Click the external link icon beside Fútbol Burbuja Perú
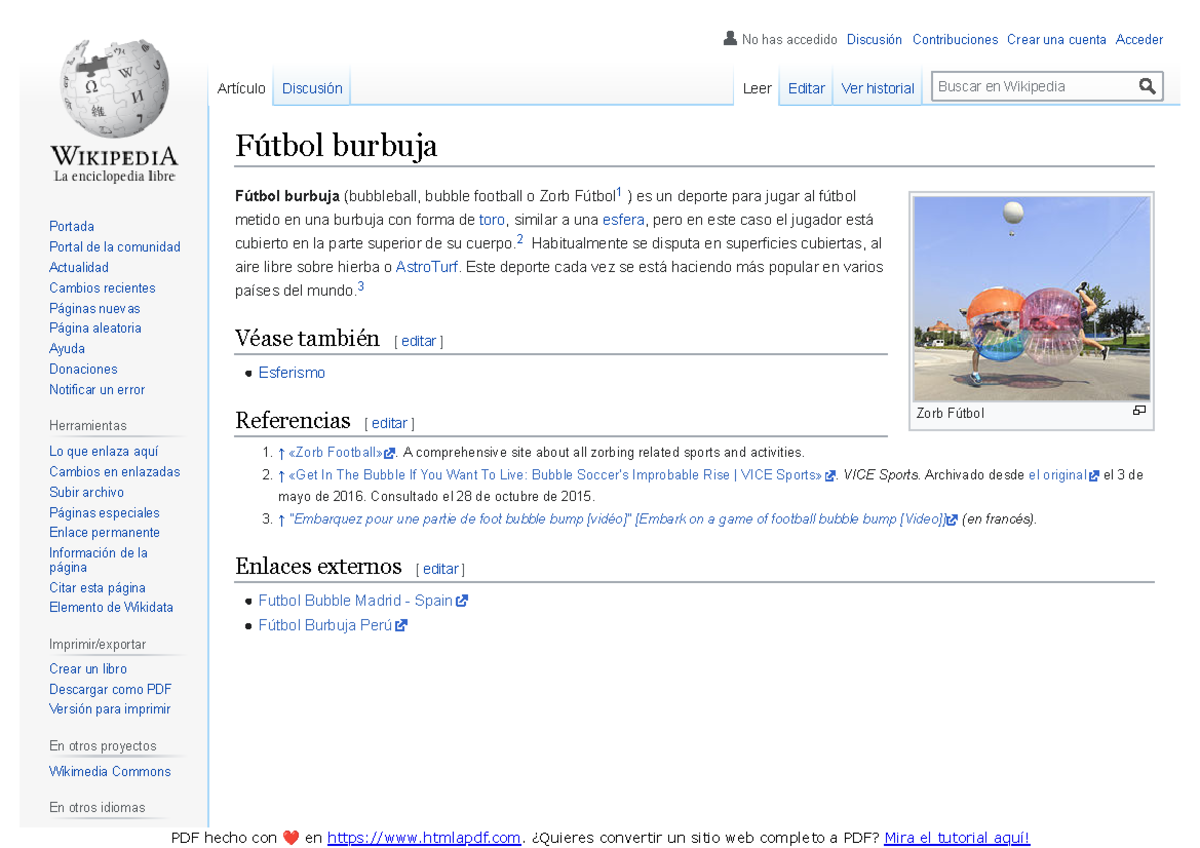Screen dimensions: 1200x848 (x=401, y=624)
